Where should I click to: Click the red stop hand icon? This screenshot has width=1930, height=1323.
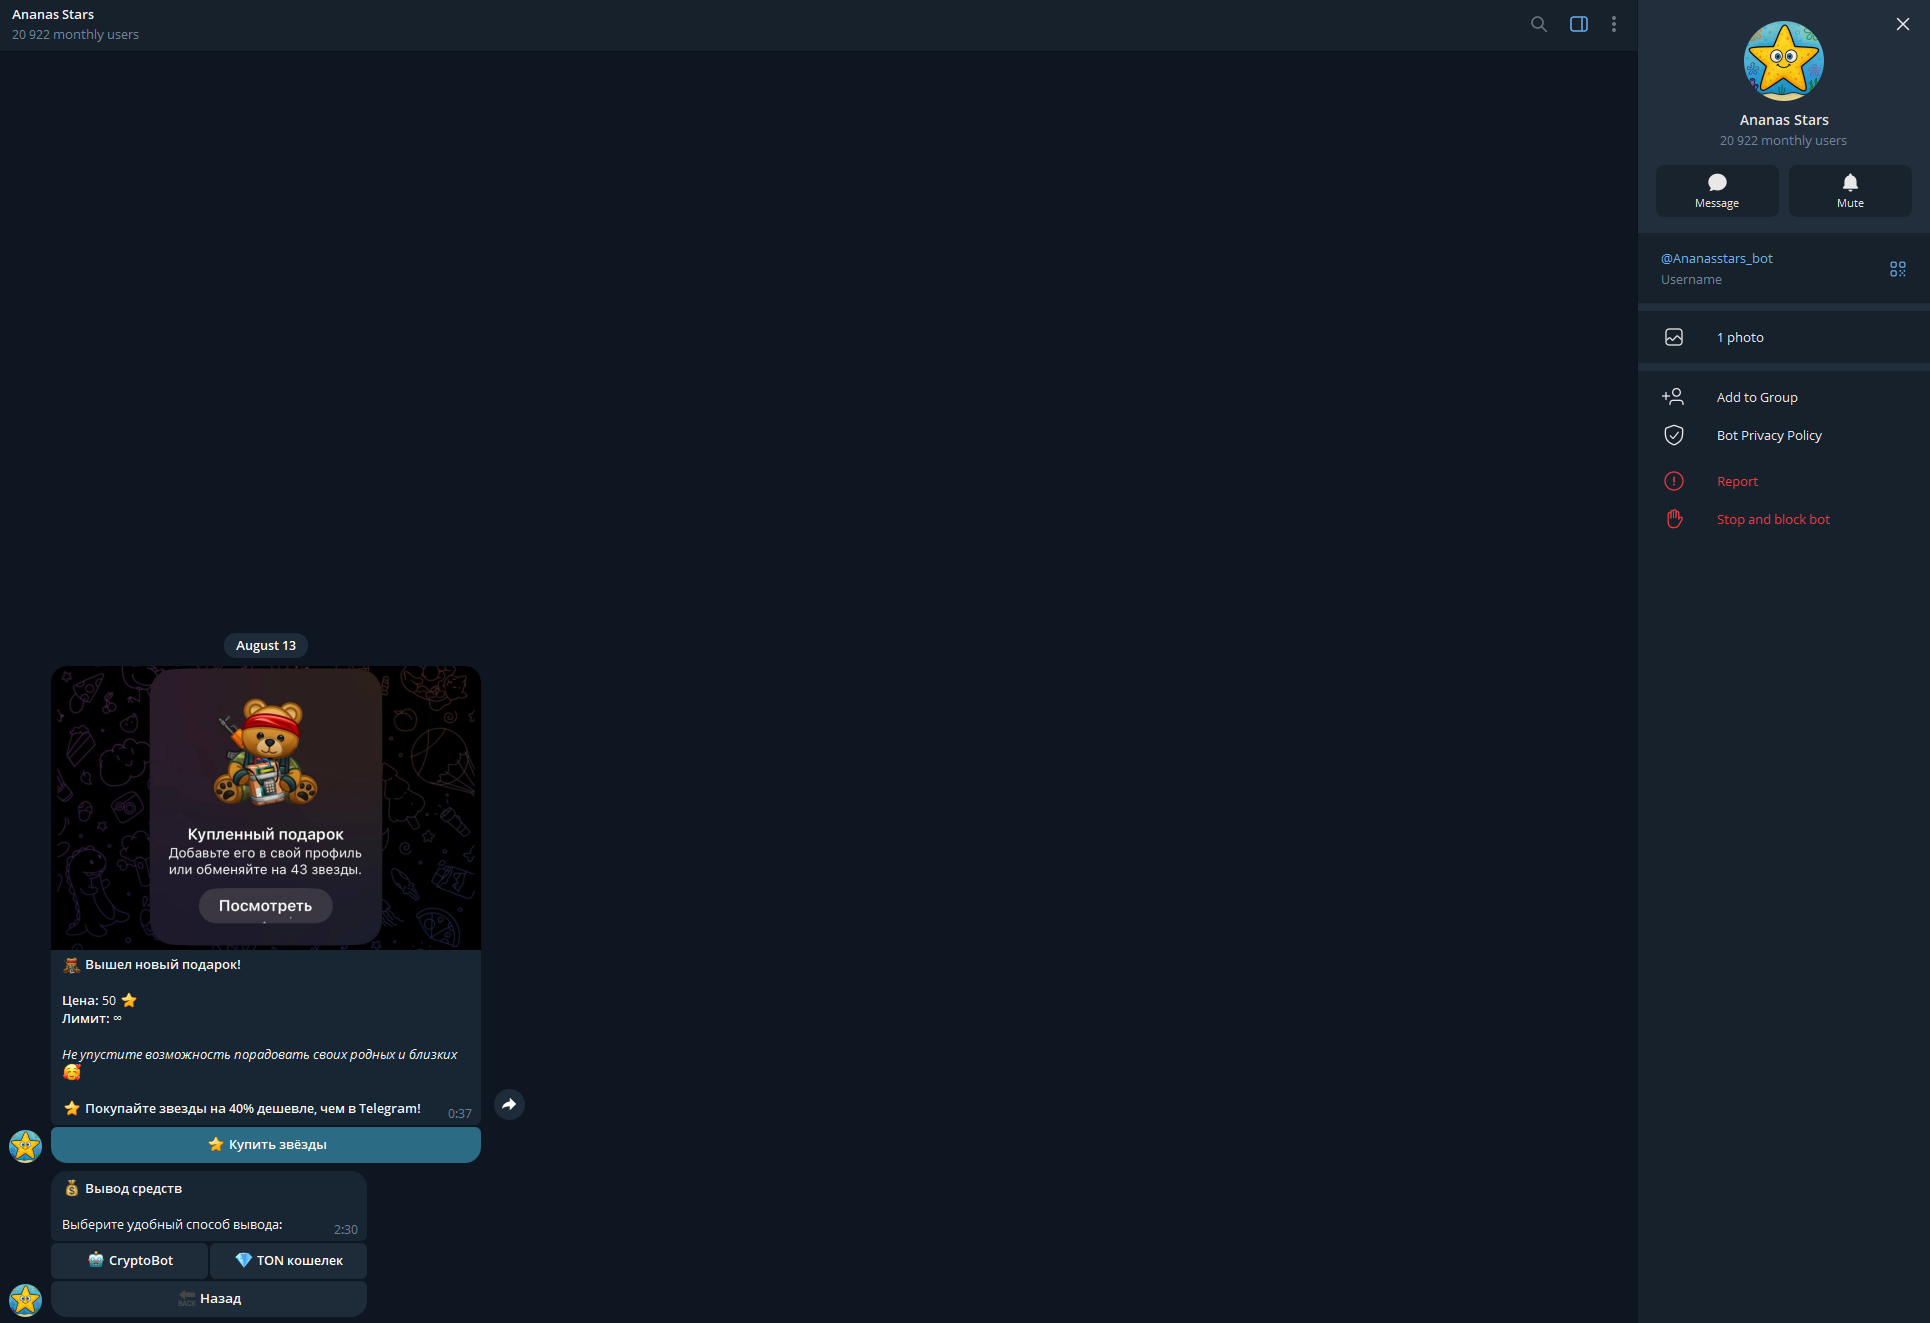[1674, 519]
